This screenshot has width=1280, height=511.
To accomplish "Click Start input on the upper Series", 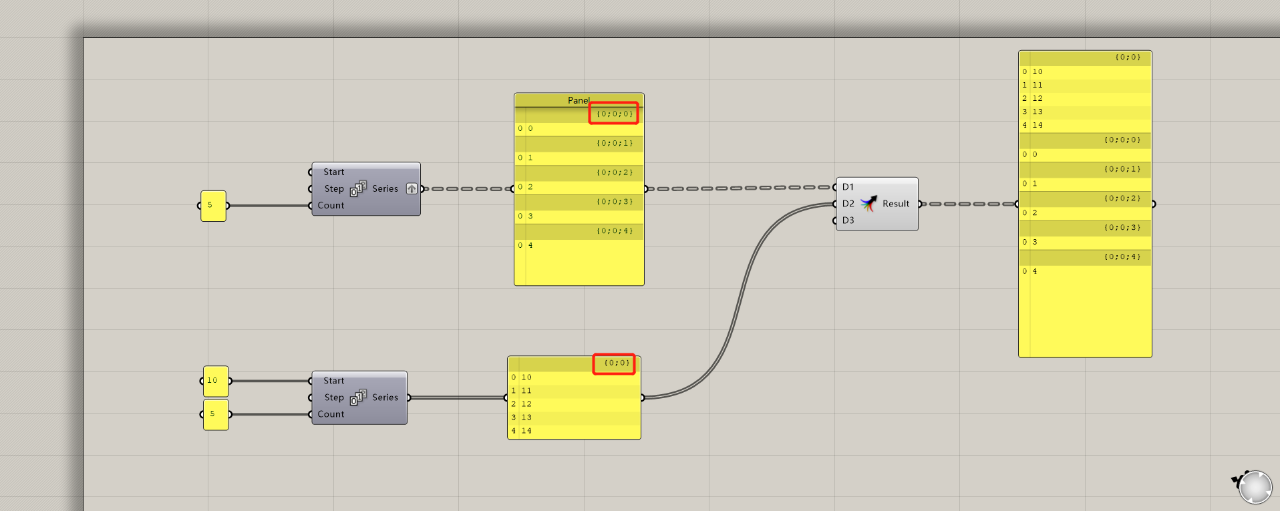I will (333, 172).
